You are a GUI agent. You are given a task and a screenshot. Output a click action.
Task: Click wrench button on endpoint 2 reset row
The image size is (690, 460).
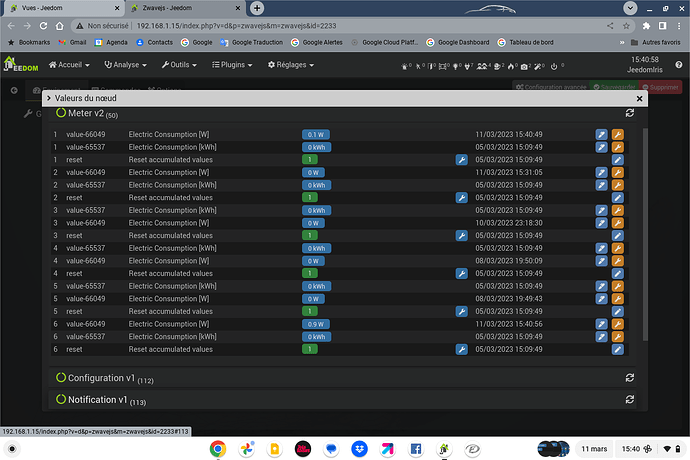(x=462, y=198)
